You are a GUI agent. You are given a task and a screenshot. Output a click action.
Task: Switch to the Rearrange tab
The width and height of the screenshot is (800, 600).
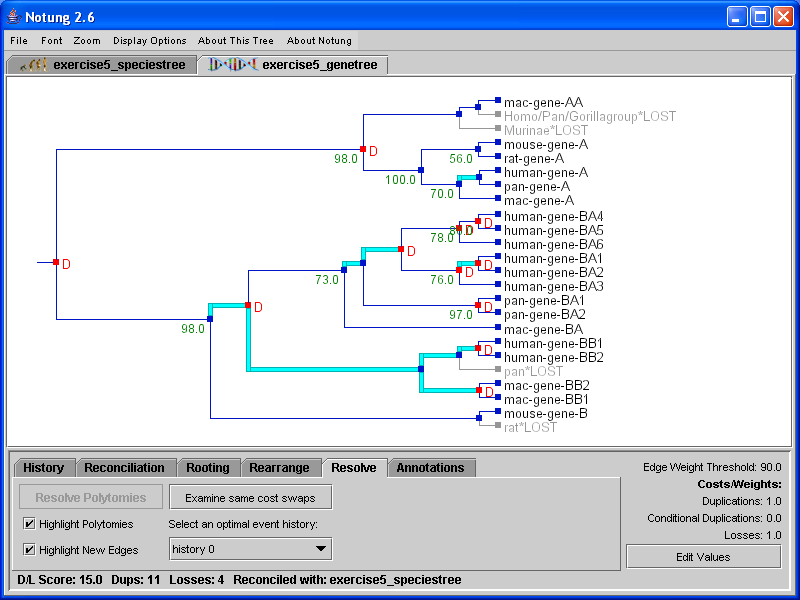click(x=278, y=468)
